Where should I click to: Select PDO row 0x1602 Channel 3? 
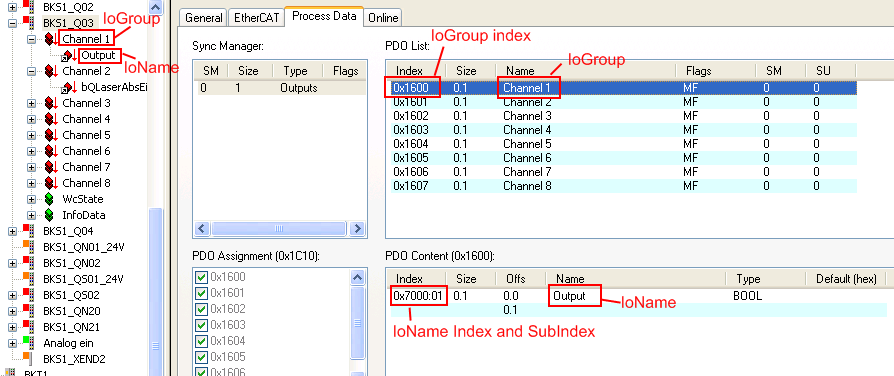coord(624,116)
